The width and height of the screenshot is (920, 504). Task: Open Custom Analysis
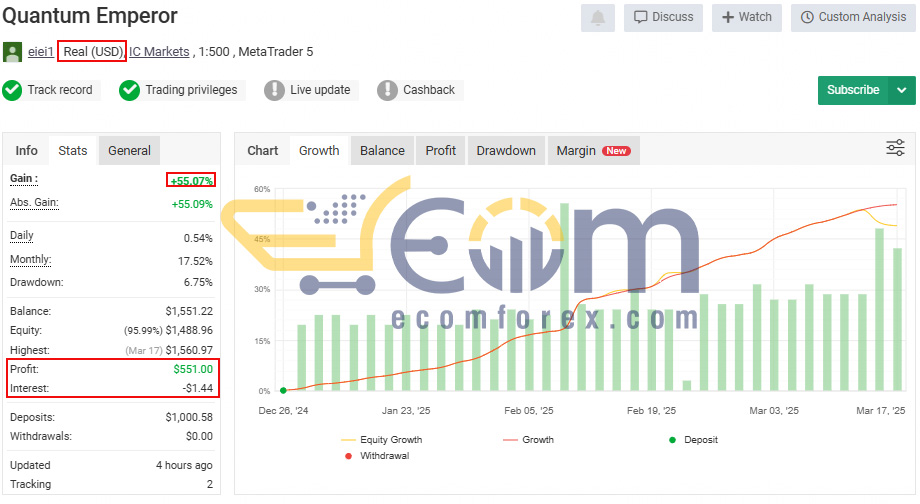[x=853, y=18]
